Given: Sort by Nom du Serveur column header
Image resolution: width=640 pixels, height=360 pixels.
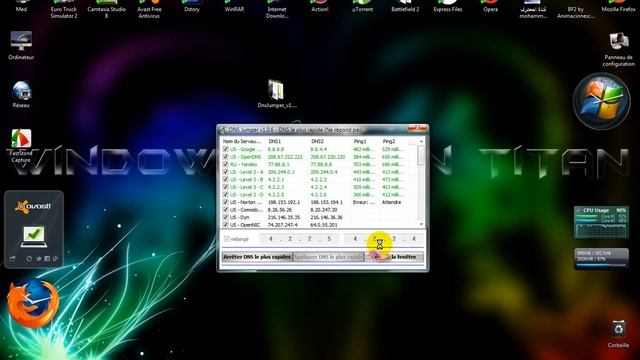Looking at the screenshot, I should 243,141.
